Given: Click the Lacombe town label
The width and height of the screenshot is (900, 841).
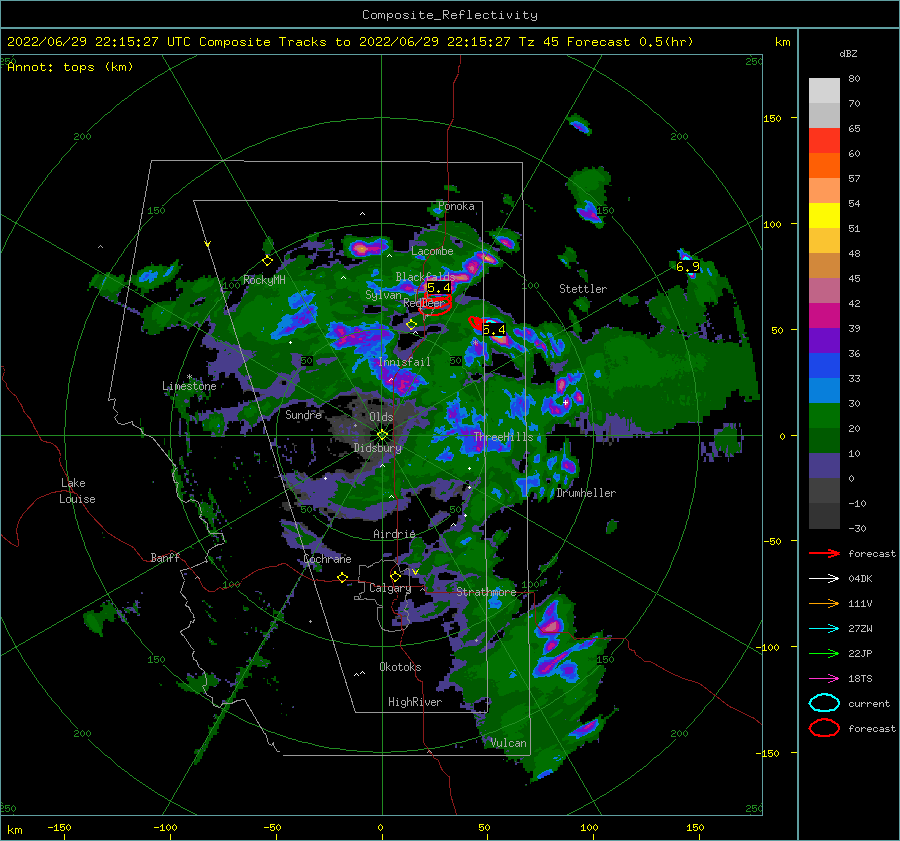Looking at the screenshot, I should click(x=432, y=251).
